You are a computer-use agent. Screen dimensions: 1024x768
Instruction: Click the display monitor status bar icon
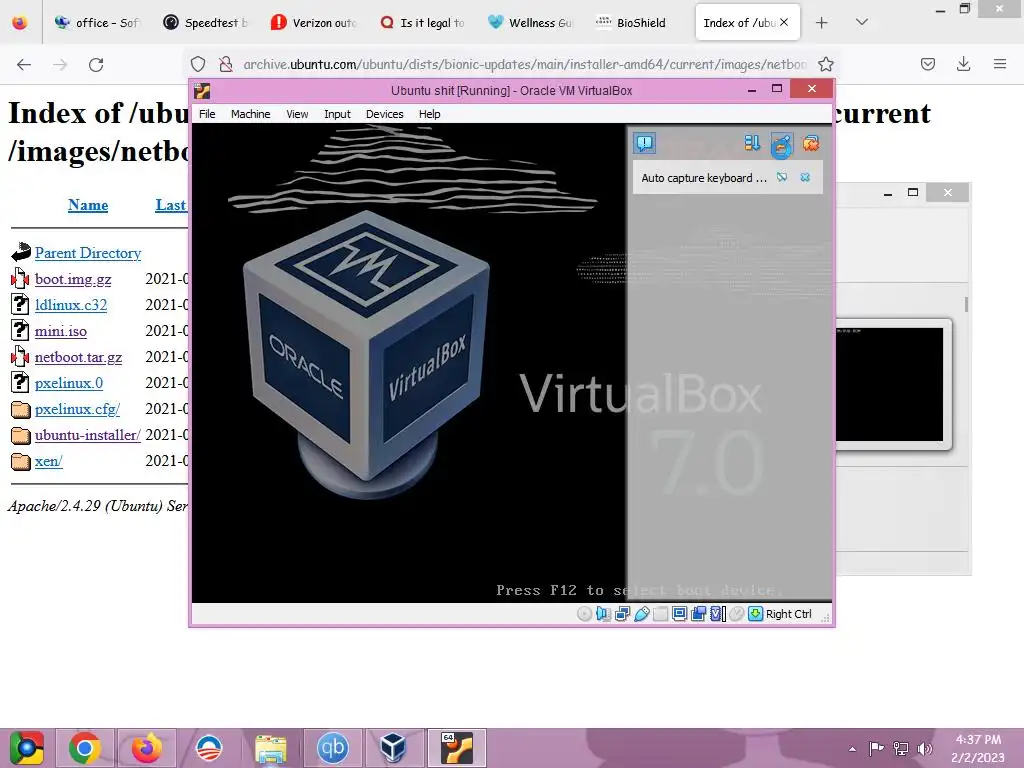point(679,614)
